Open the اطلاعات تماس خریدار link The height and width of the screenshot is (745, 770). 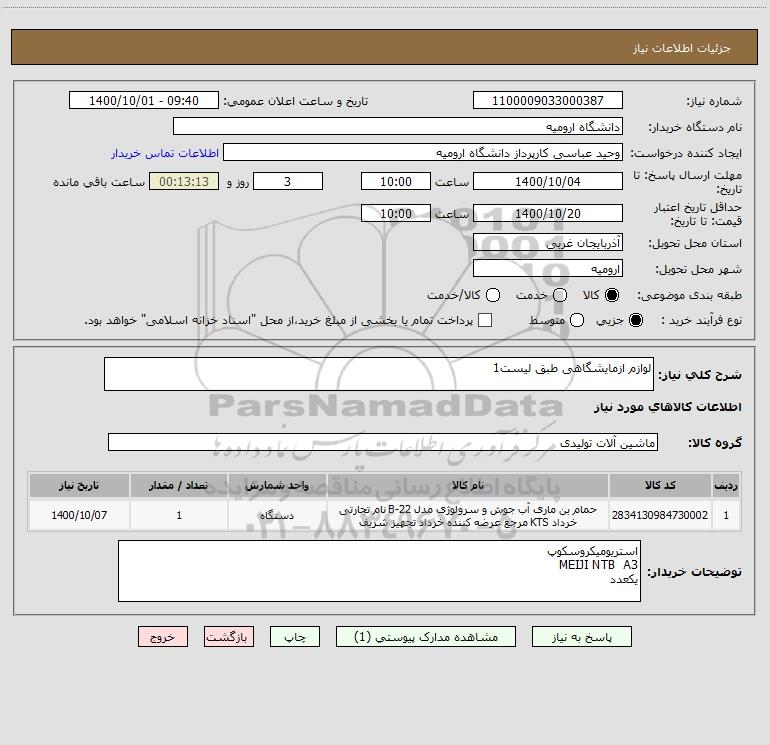165,153
